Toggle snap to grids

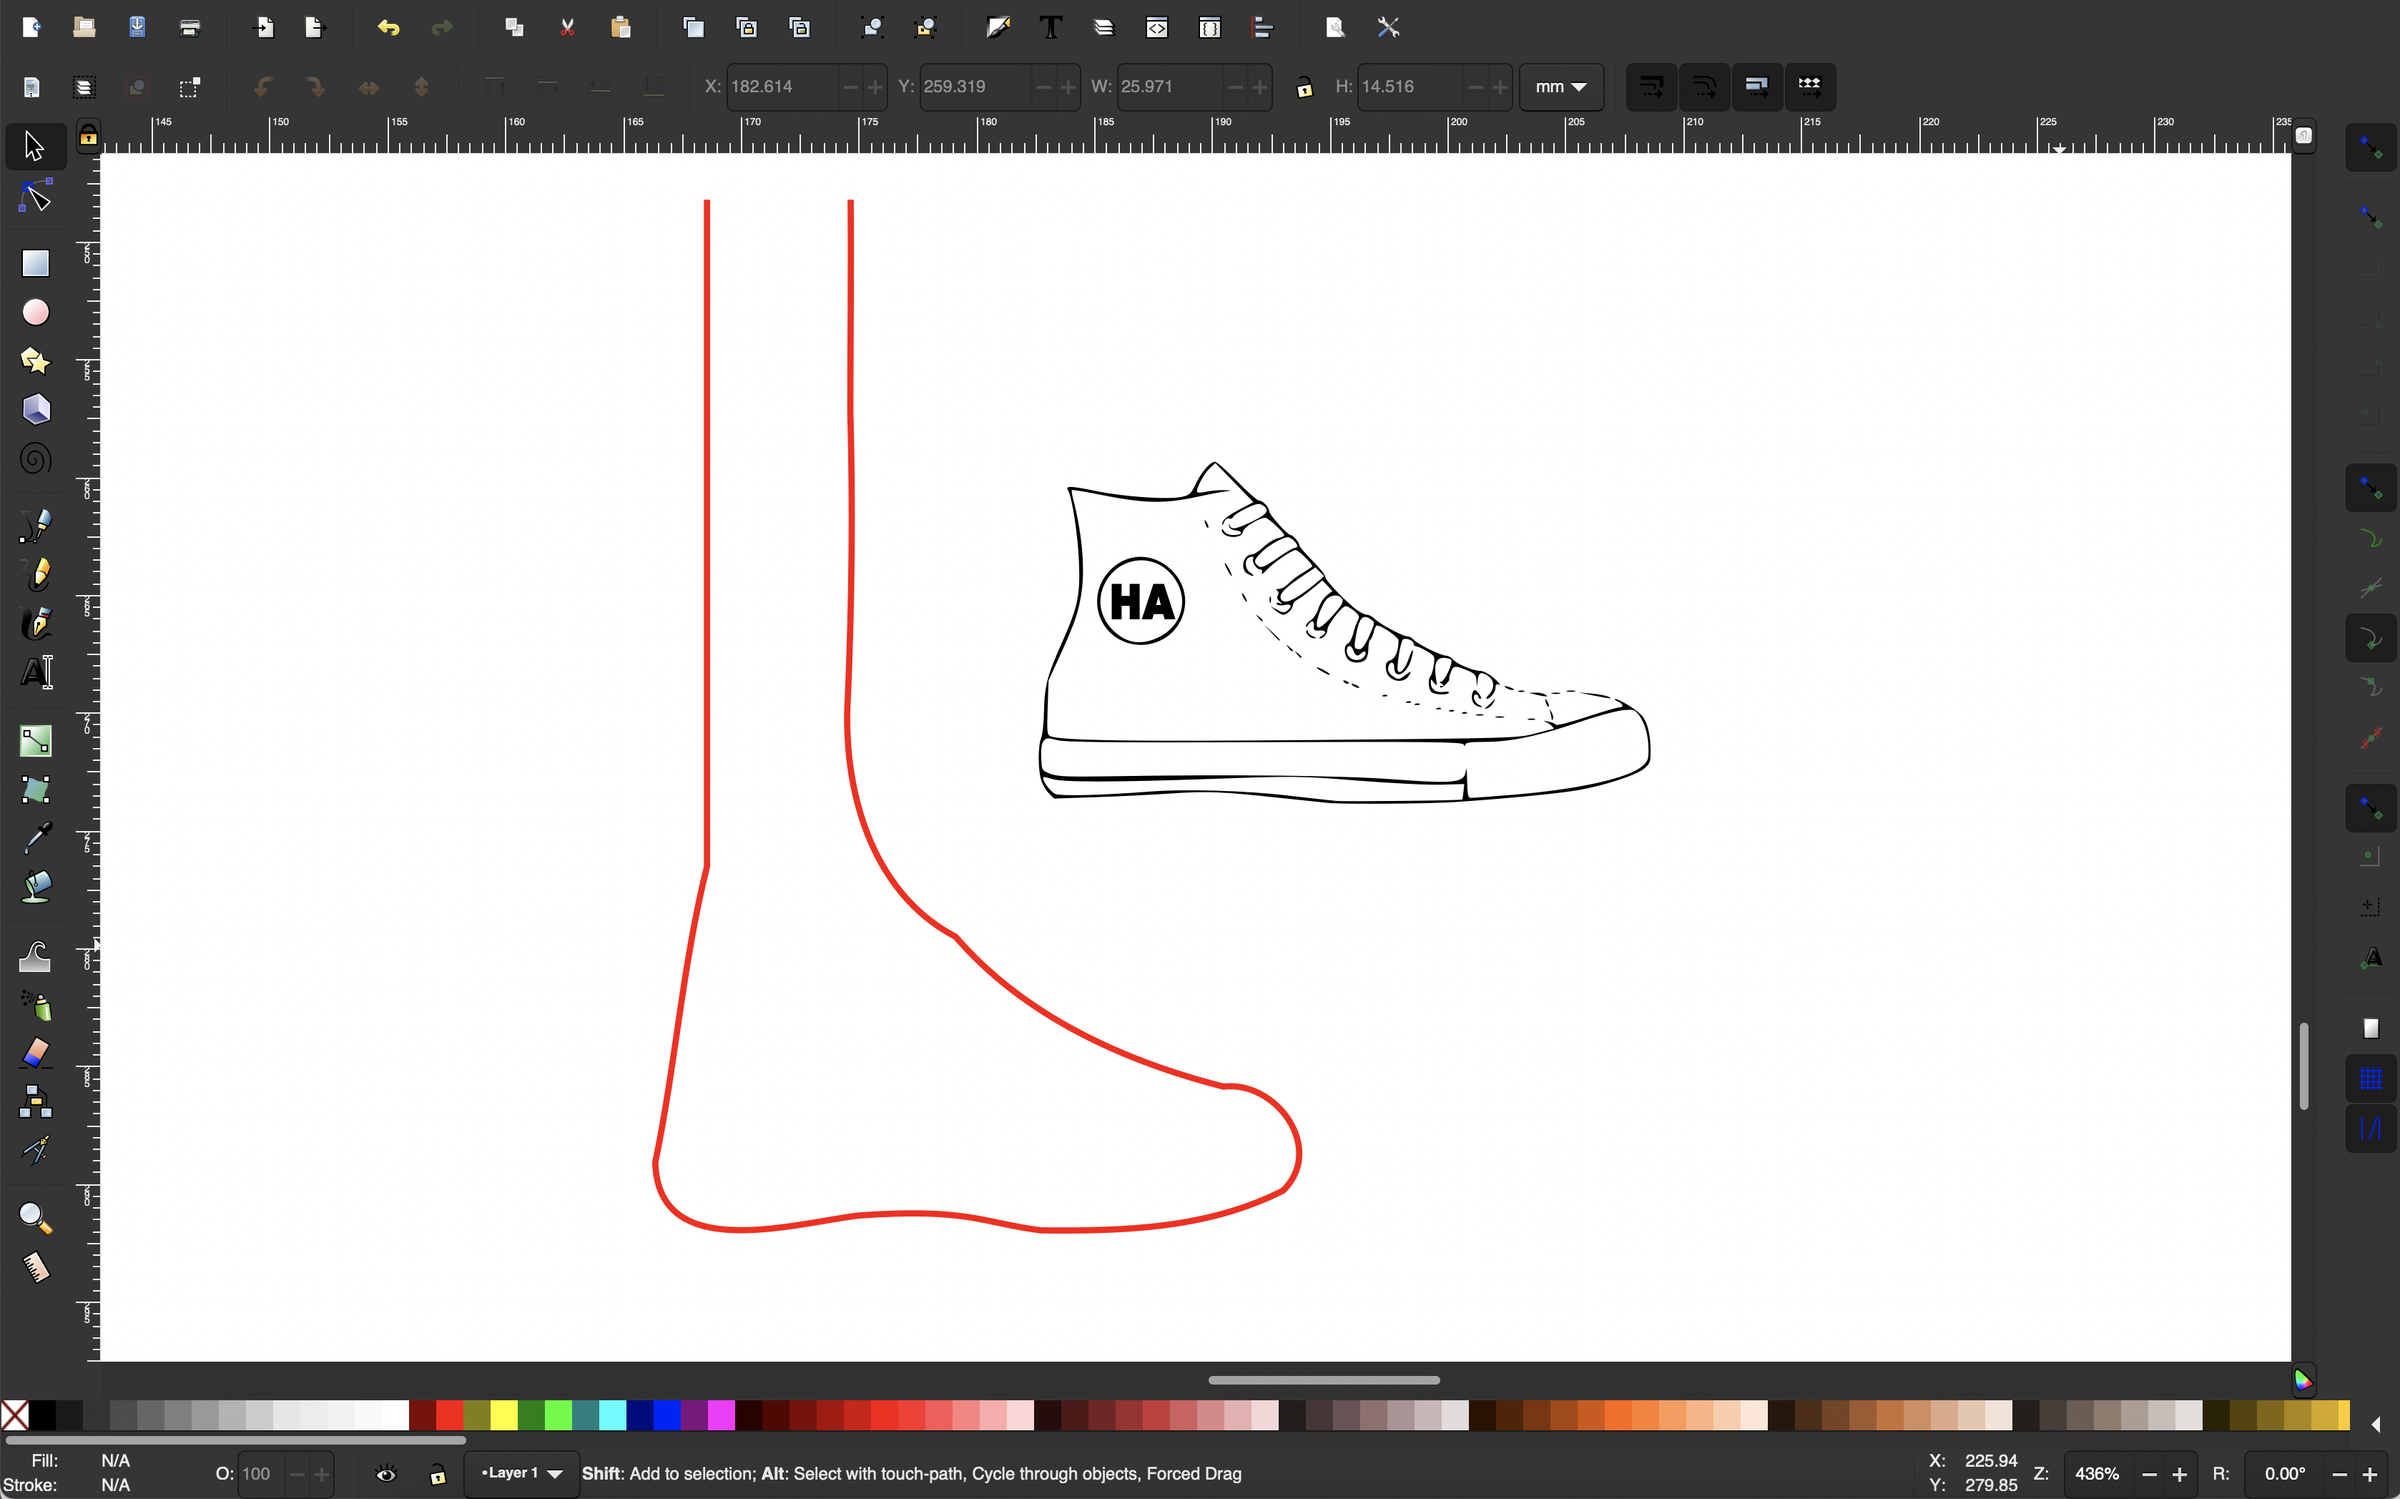[x=2371, y=1079]
